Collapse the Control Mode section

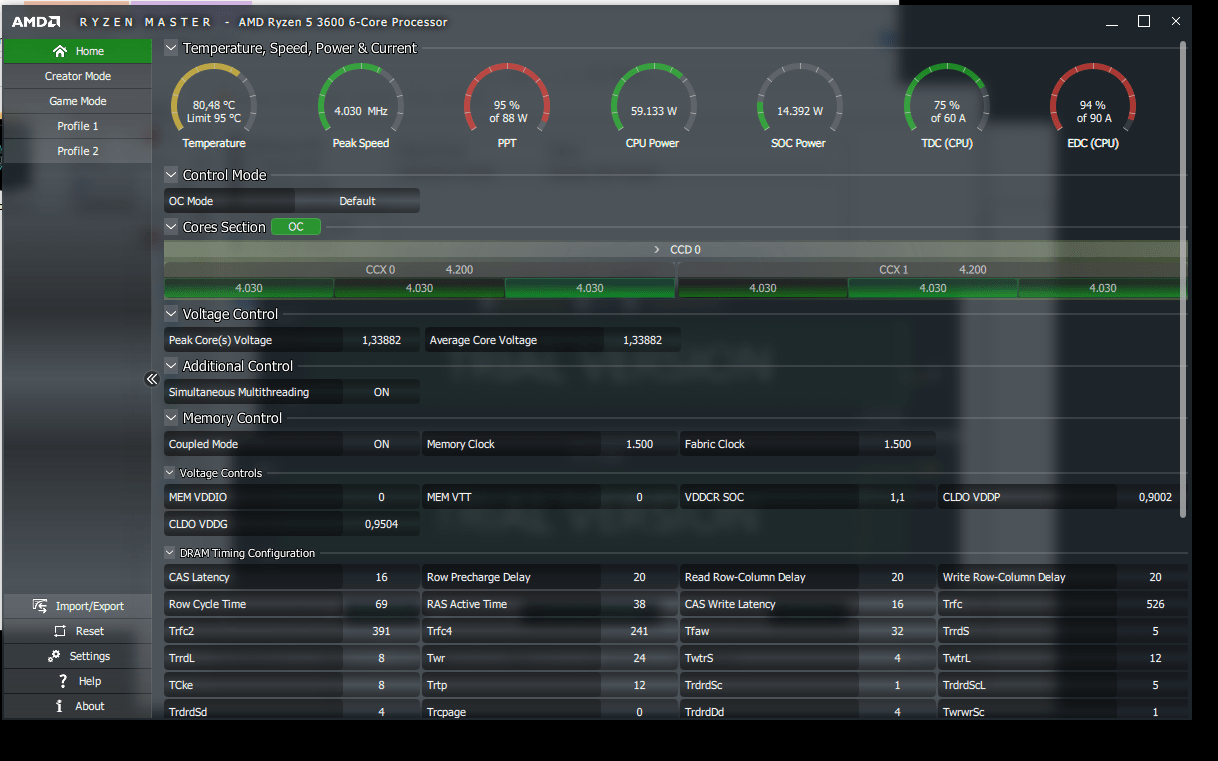(x=171, y=175)
